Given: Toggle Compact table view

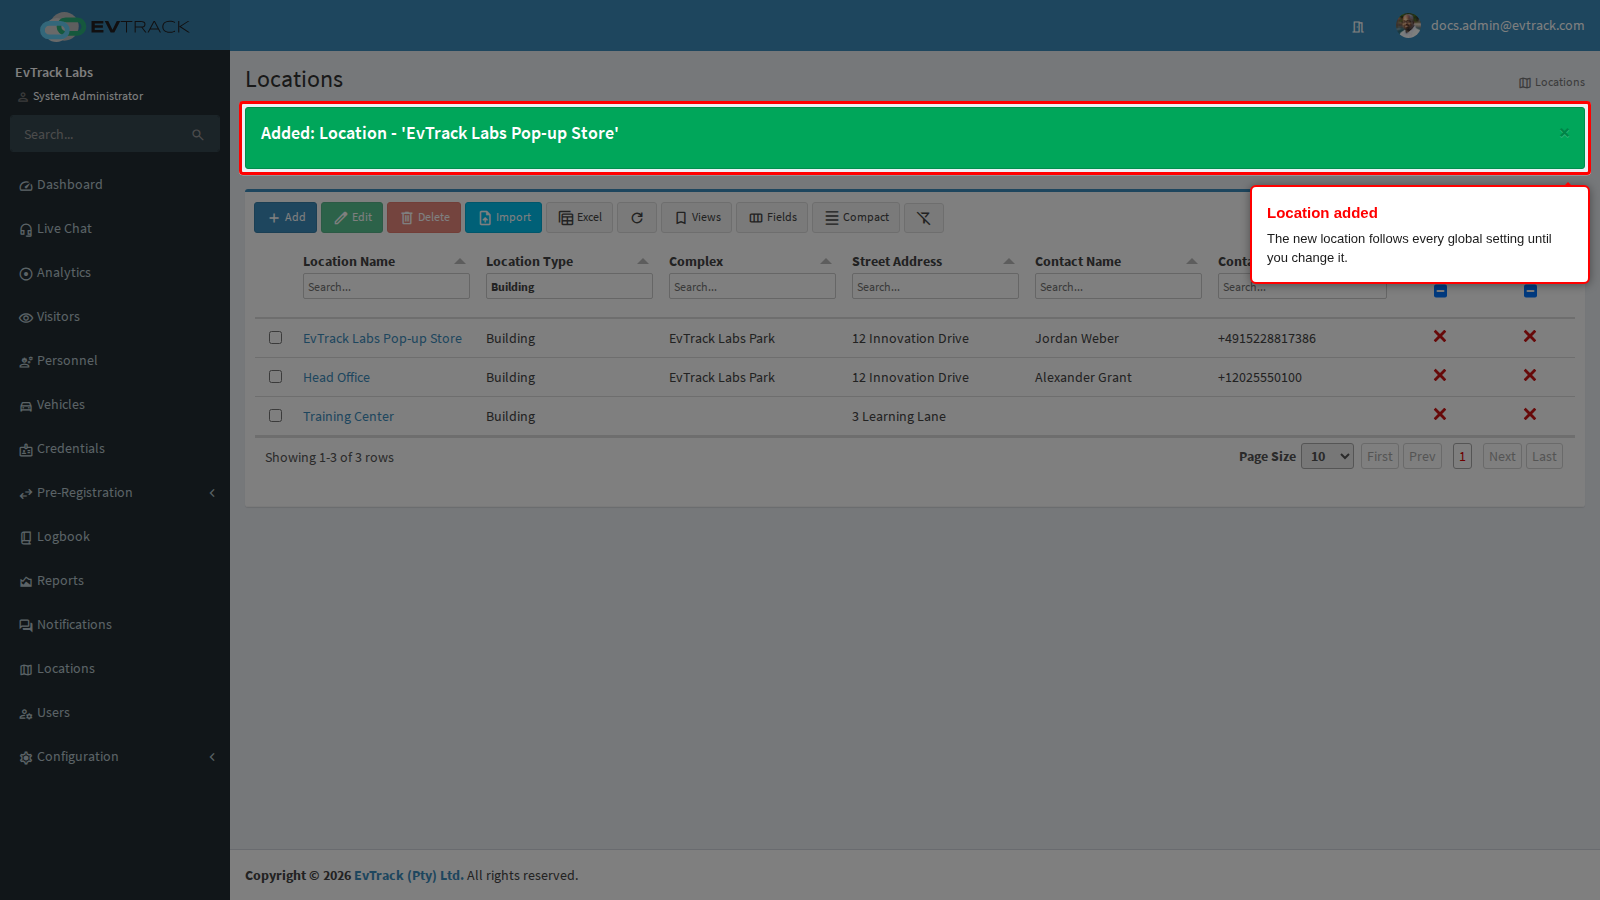Looking at the screenshot, I should click(x=856, y=218).
